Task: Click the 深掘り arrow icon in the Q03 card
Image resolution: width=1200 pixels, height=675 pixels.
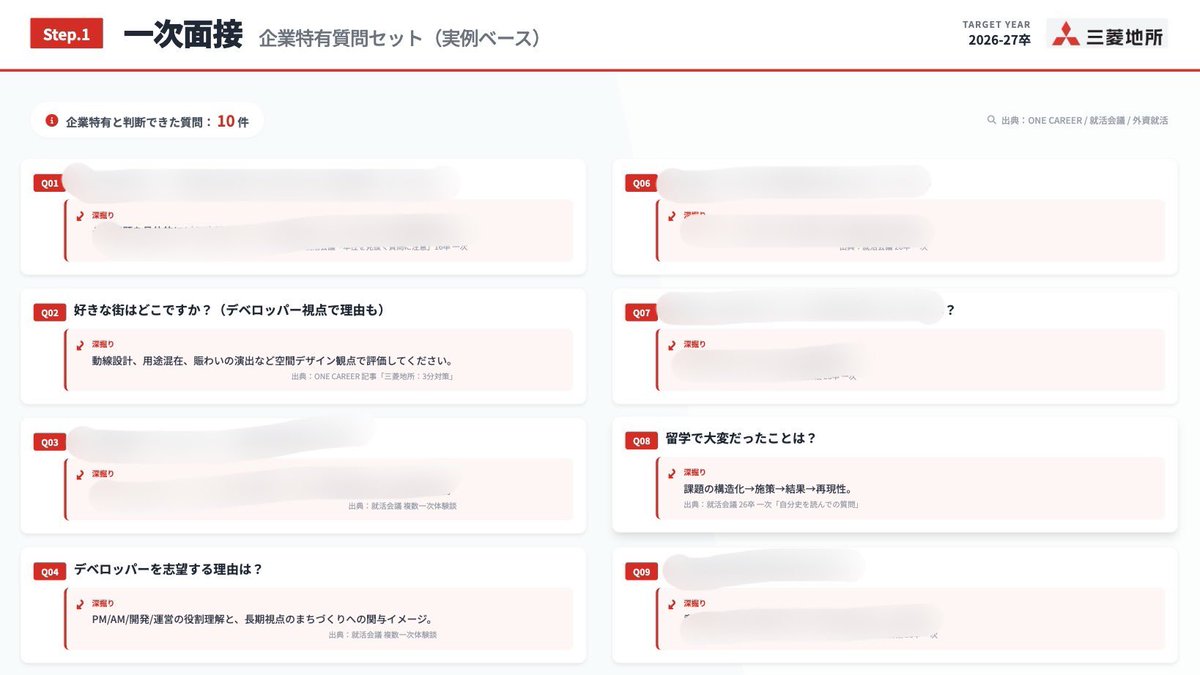Action: tap(80, 474)
